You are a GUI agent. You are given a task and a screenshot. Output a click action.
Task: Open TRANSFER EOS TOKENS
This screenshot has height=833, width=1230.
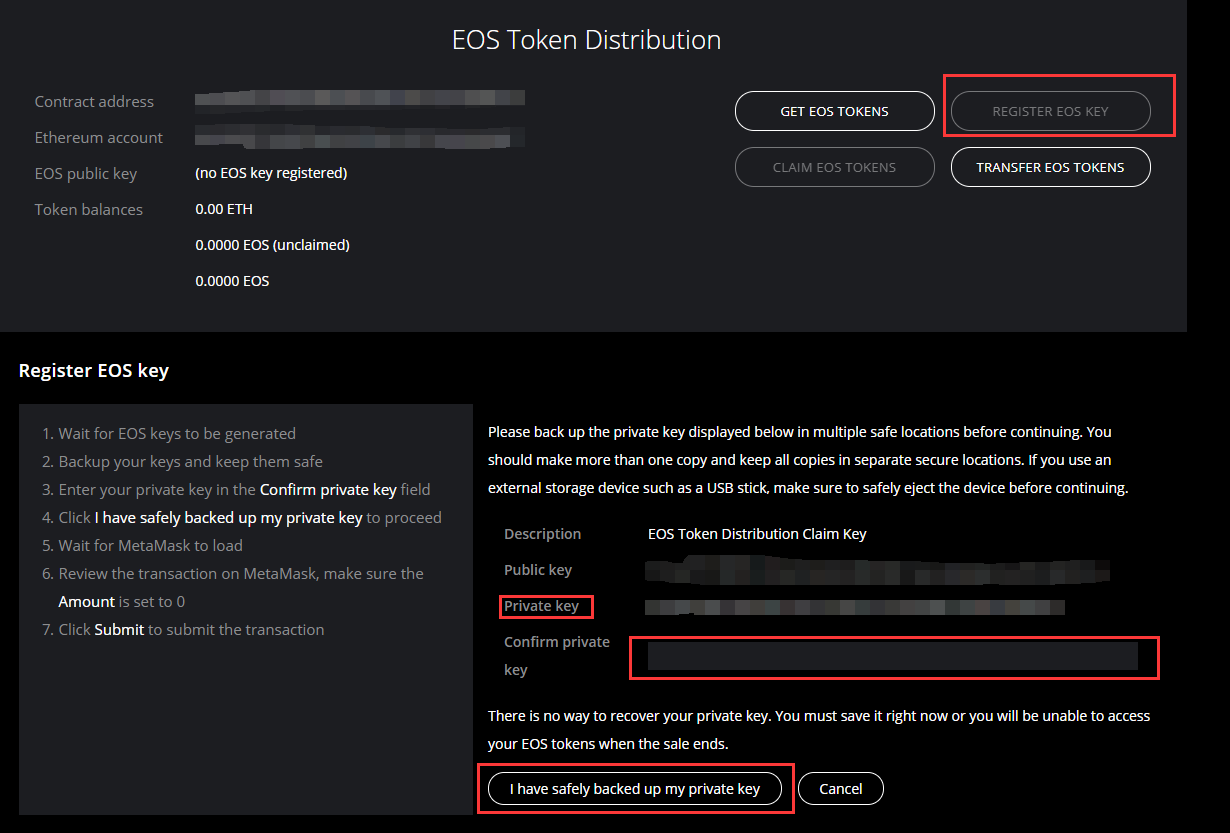point(1050,167)
